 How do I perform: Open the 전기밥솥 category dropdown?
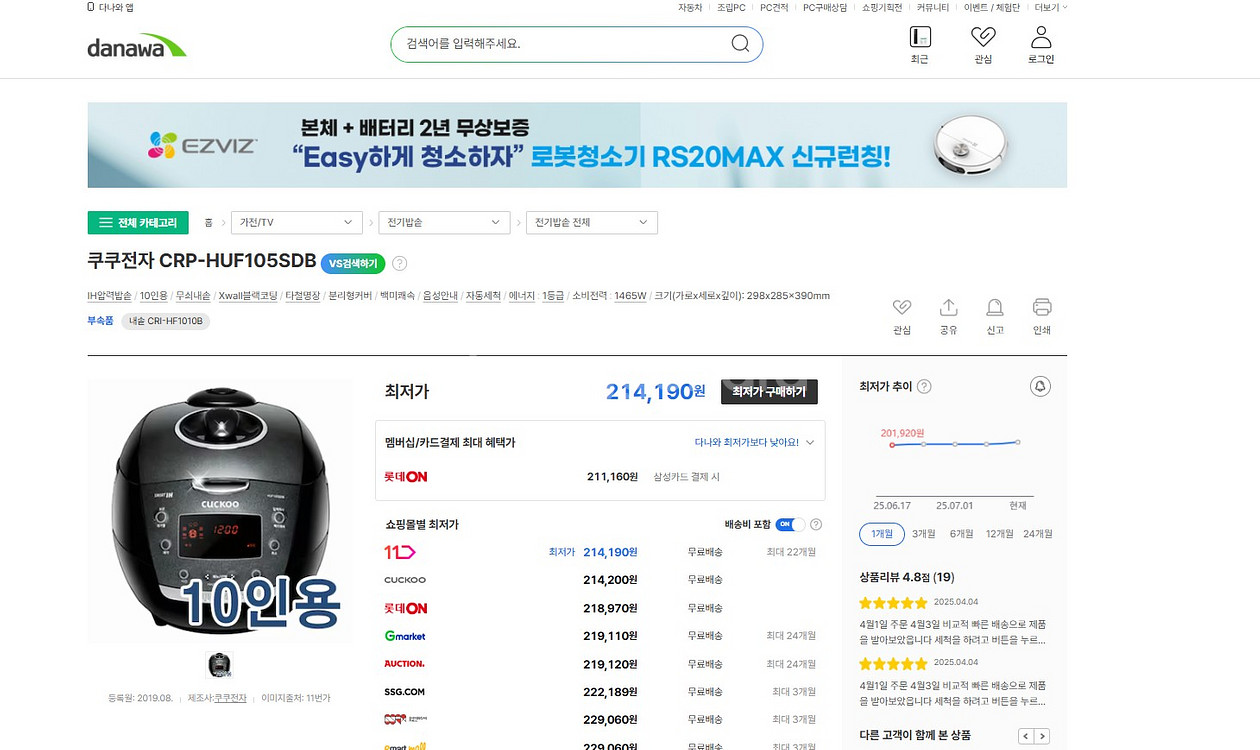tap(444, 222)
